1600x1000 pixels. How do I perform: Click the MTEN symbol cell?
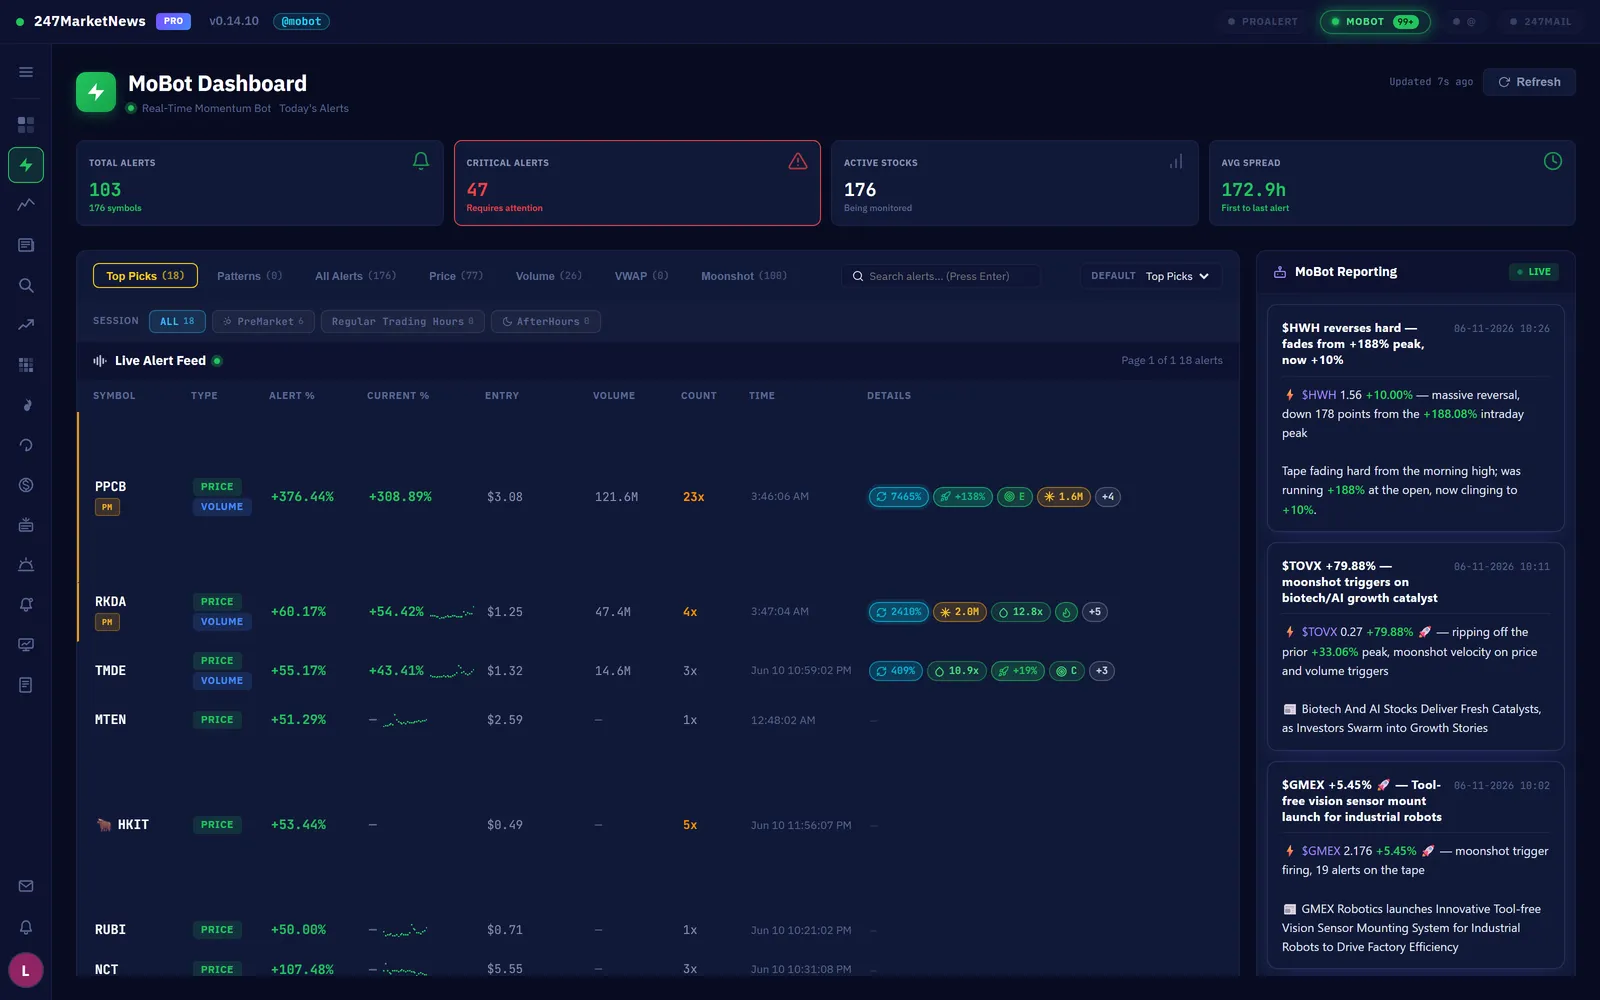click(110, 720)
